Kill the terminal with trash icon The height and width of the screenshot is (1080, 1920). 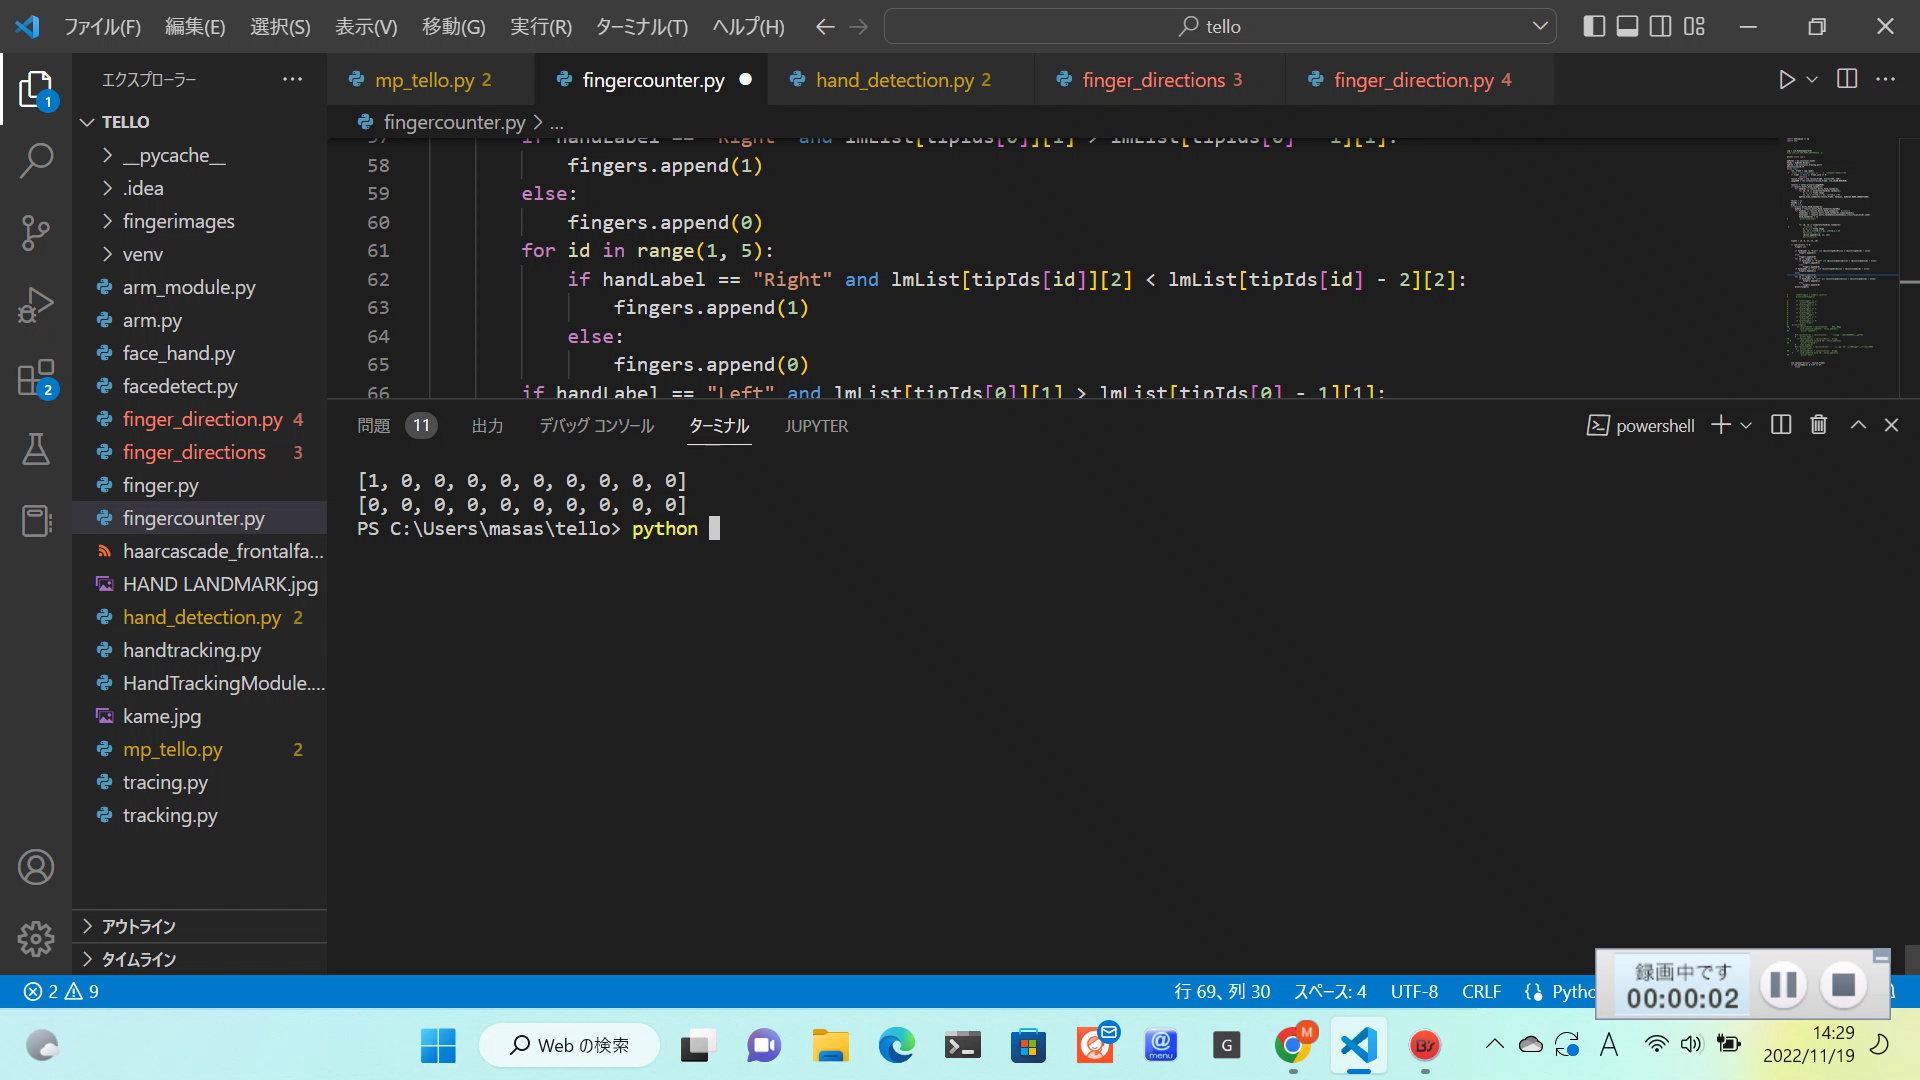(x=1819, y=425)
